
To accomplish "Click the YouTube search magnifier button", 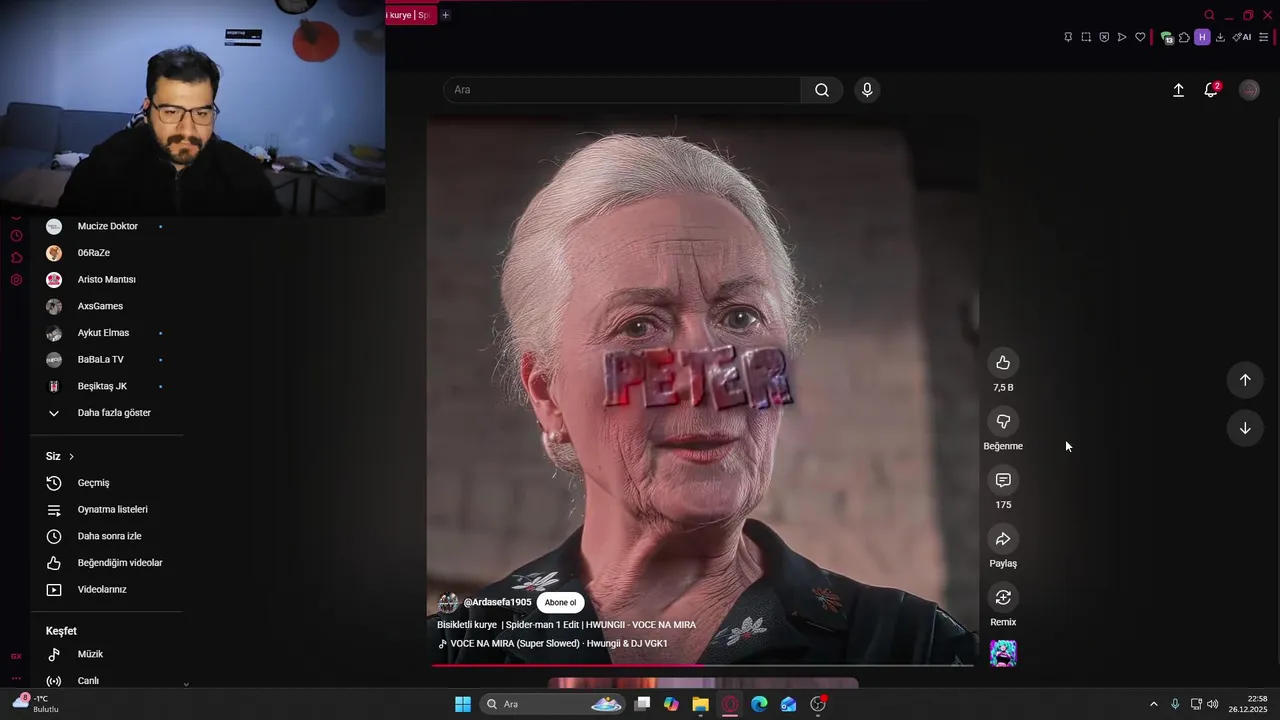I will [822, 90].
